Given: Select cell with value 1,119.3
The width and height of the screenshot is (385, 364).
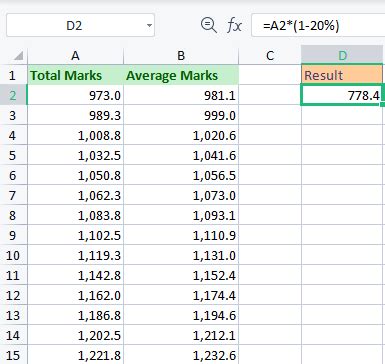Looking at the screenshot, I should tap(75, 255).
